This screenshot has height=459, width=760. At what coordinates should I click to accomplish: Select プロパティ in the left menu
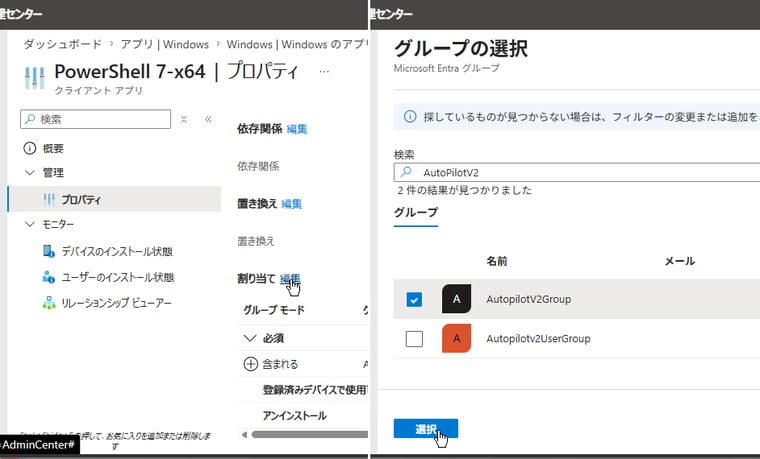(x=115, y=199)
